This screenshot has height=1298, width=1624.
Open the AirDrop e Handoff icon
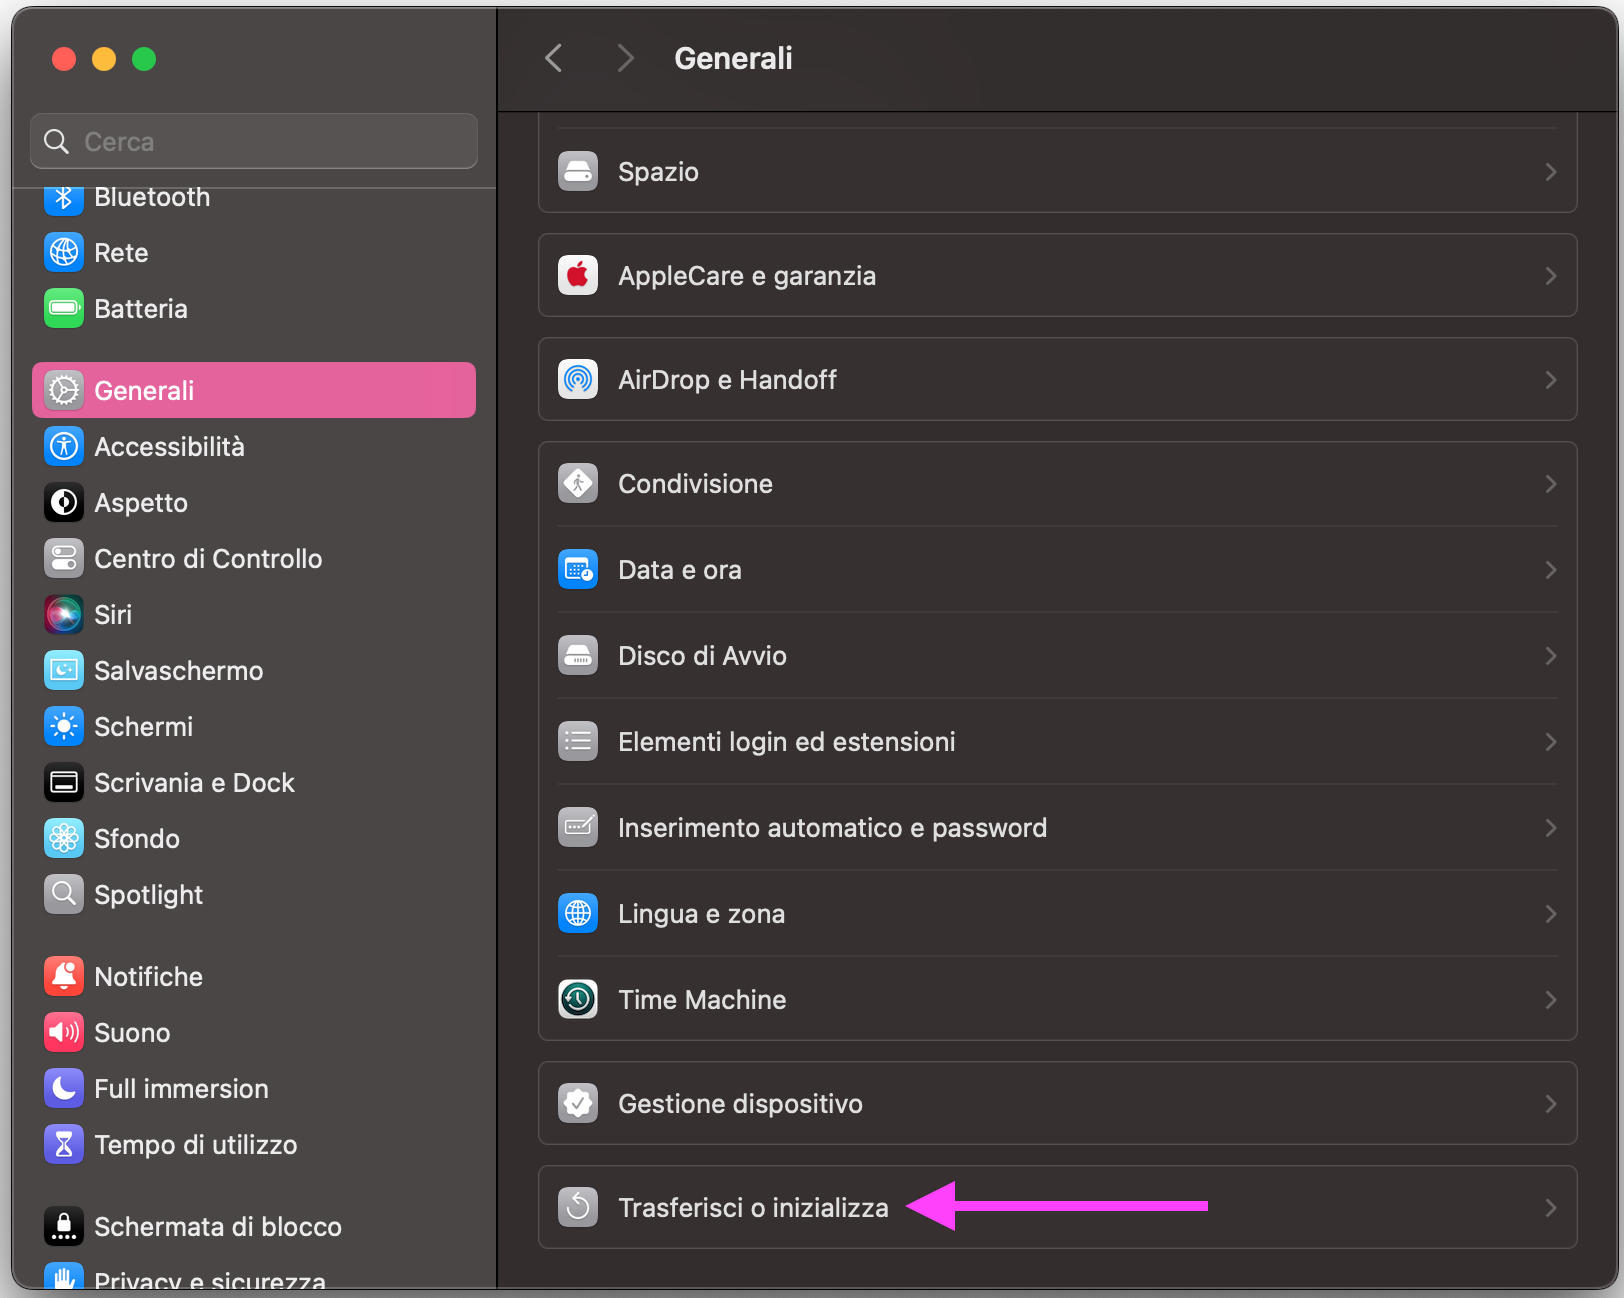pos(577,380)
